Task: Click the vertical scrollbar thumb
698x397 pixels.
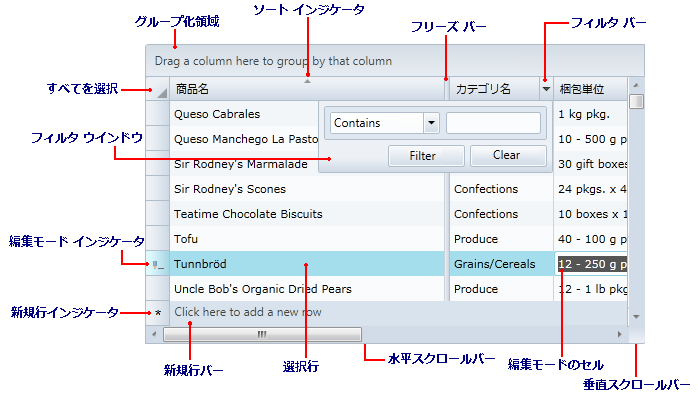Action: point(637,101)
